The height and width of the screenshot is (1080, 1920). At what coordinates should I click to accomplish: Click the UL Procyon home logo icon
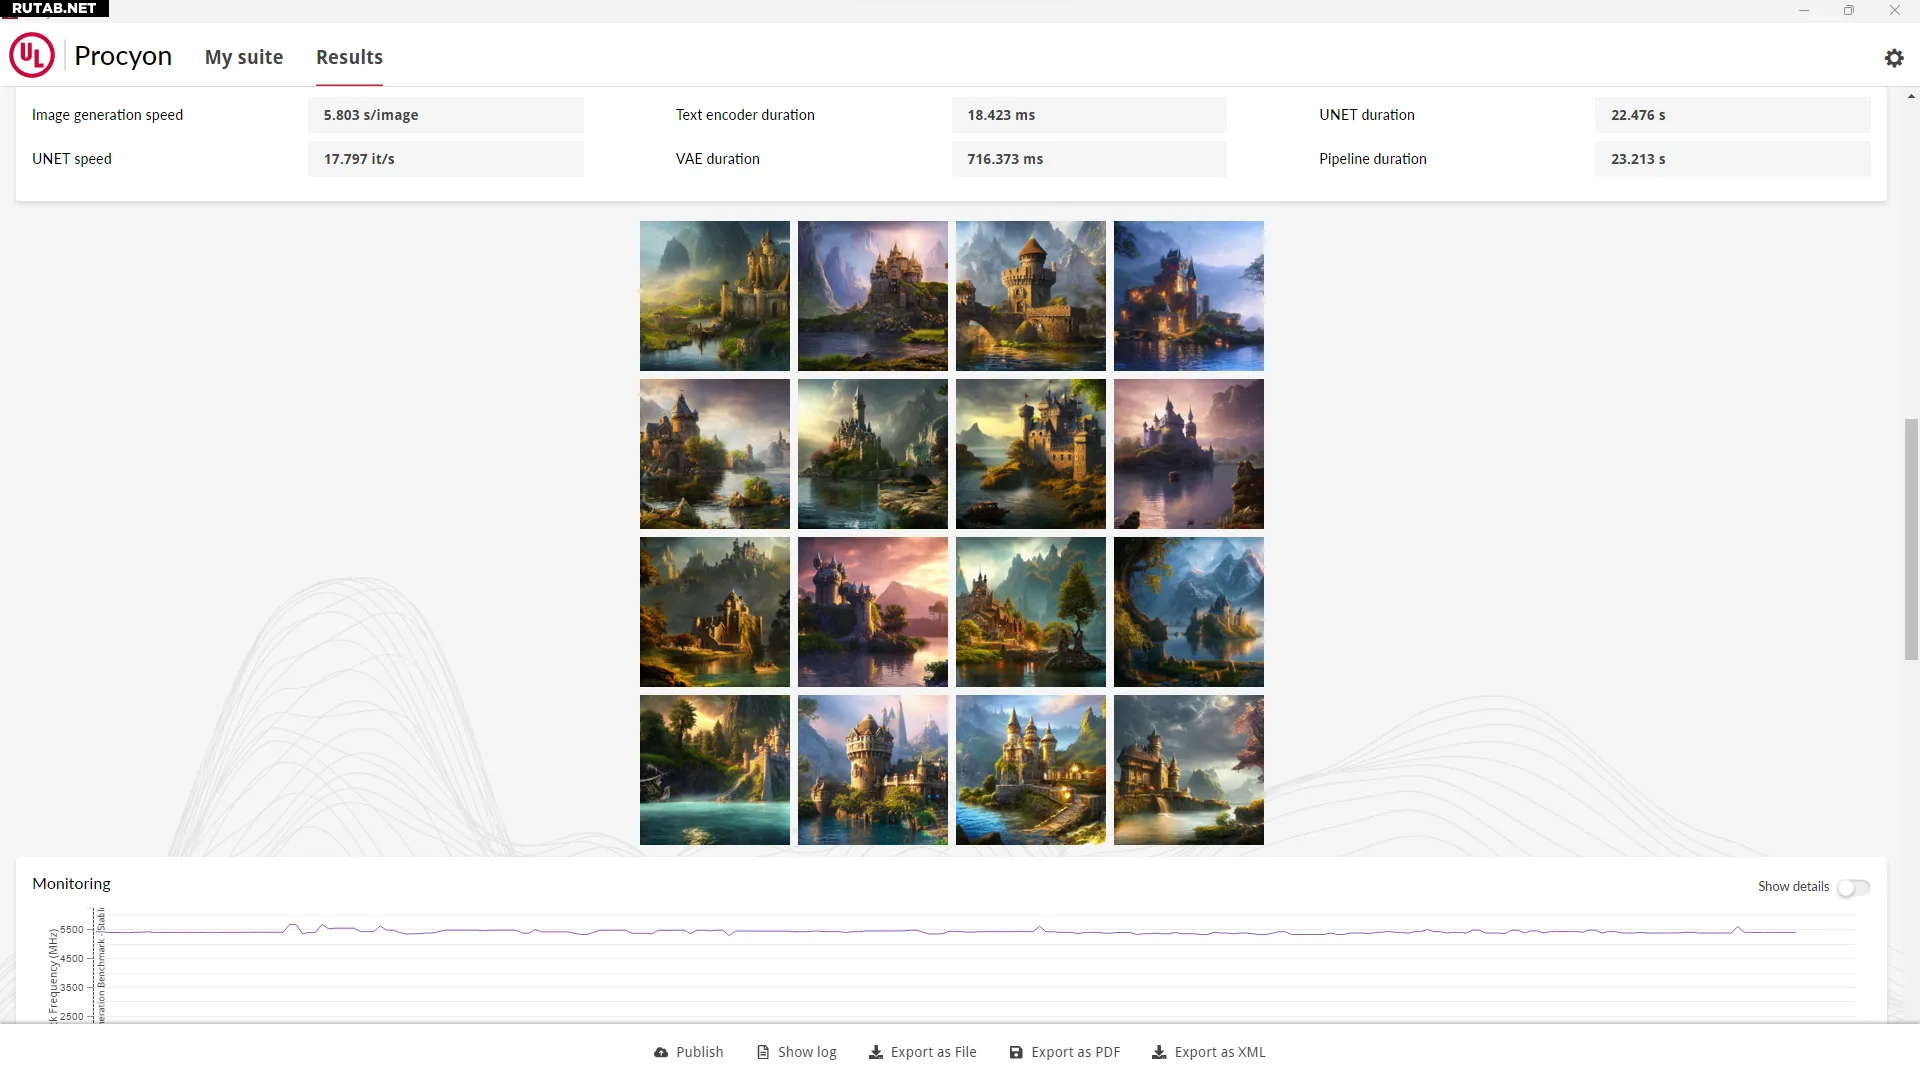(x=32, y=55)
